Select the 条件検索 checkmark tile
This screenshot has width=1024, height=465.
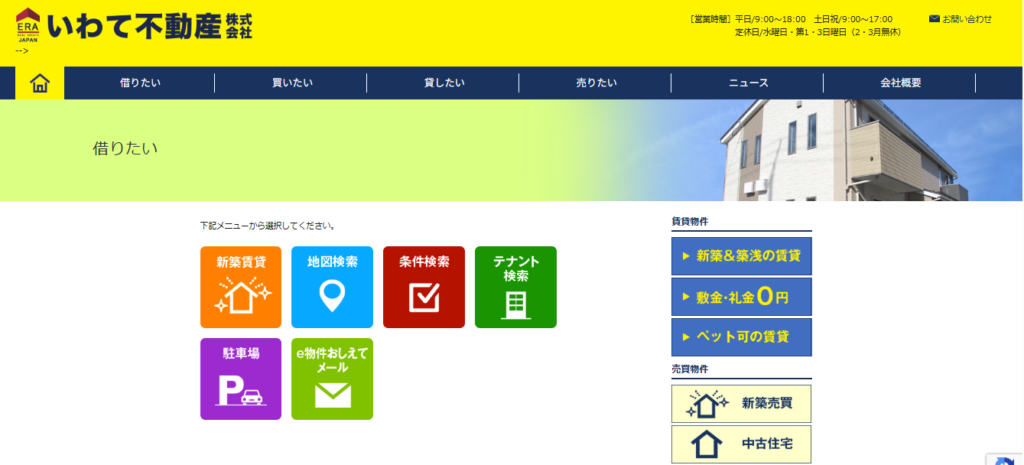(424, 287)
